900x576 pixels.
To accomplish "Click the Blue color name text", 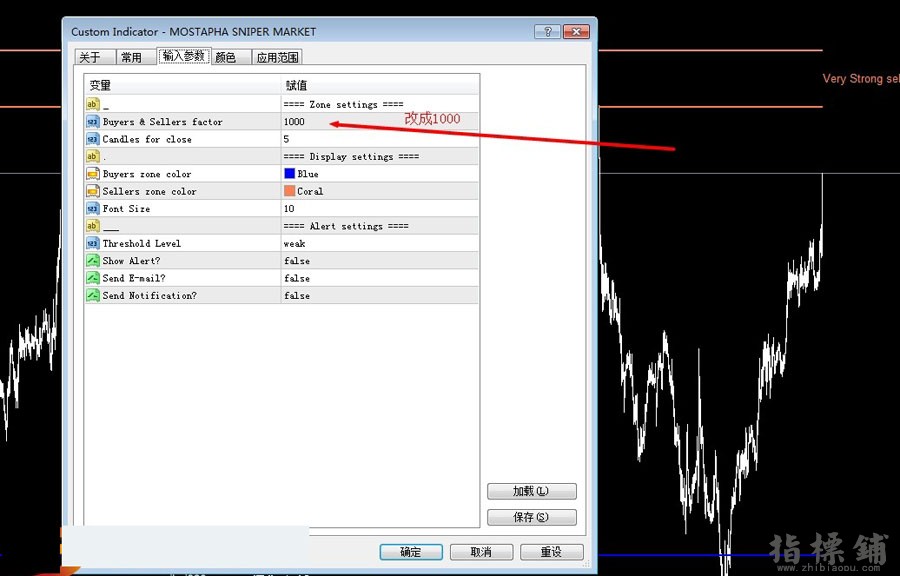I will point(308,174).
